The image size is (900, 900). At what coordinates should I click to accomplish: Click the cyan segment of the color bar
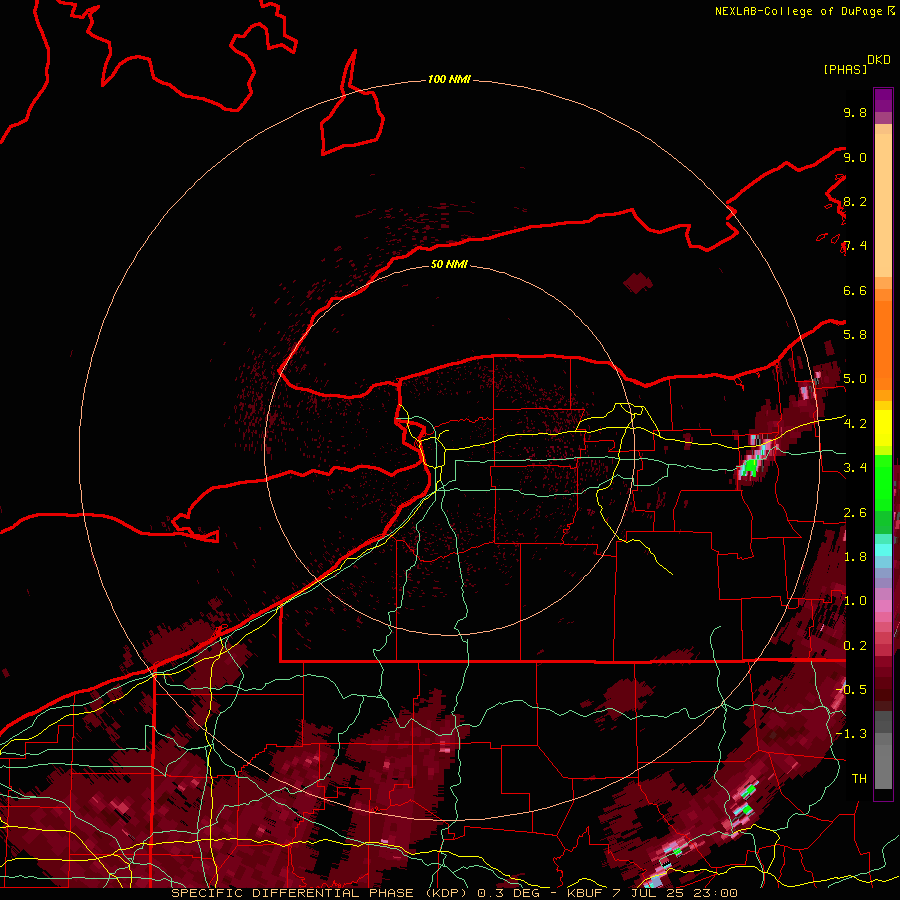click(x=883, y=549)
